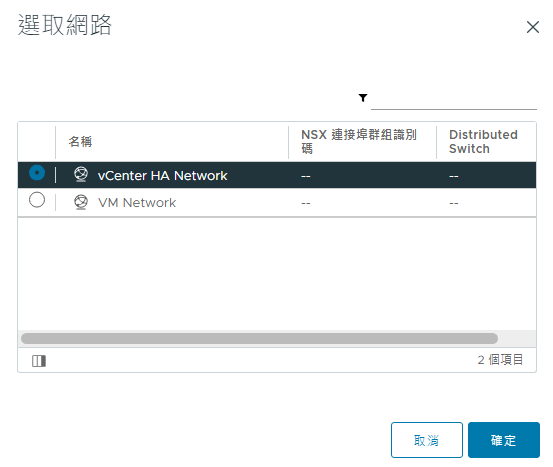The width and height of the screenshot is (553, 467).
Task: Close the Select Network dialog
Action: click(x=533, y=27)
